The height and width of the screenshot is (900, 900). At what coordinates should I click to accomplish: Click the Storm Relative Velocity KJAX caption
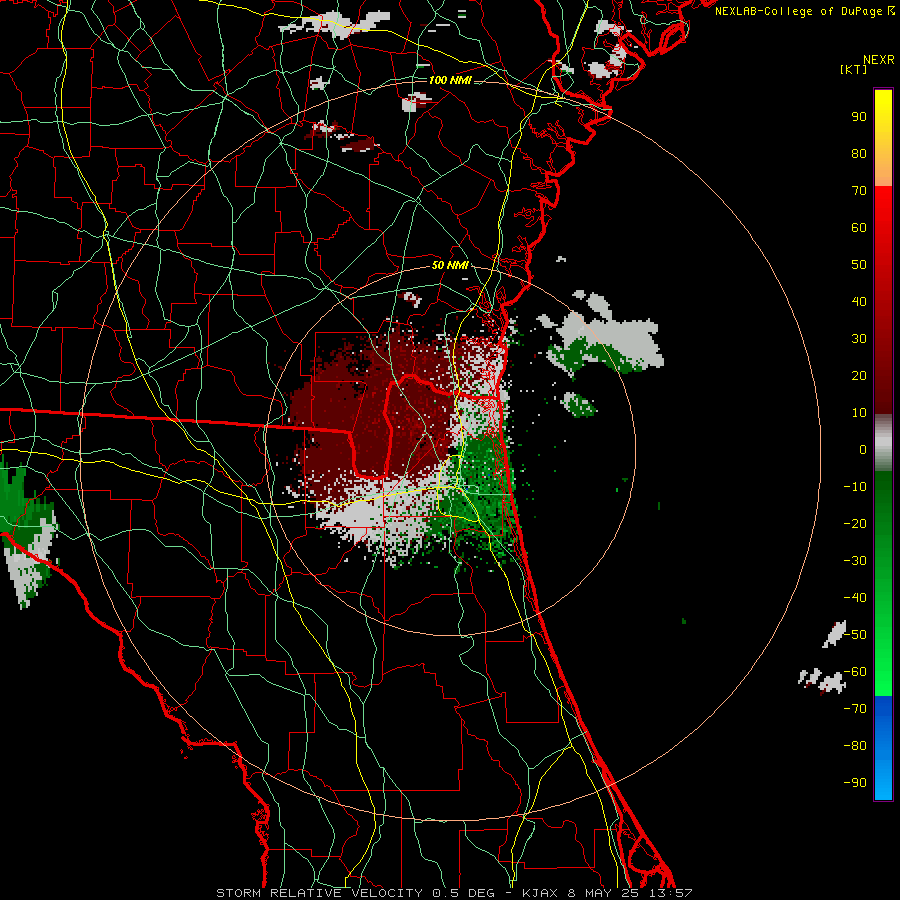point(454,893)
